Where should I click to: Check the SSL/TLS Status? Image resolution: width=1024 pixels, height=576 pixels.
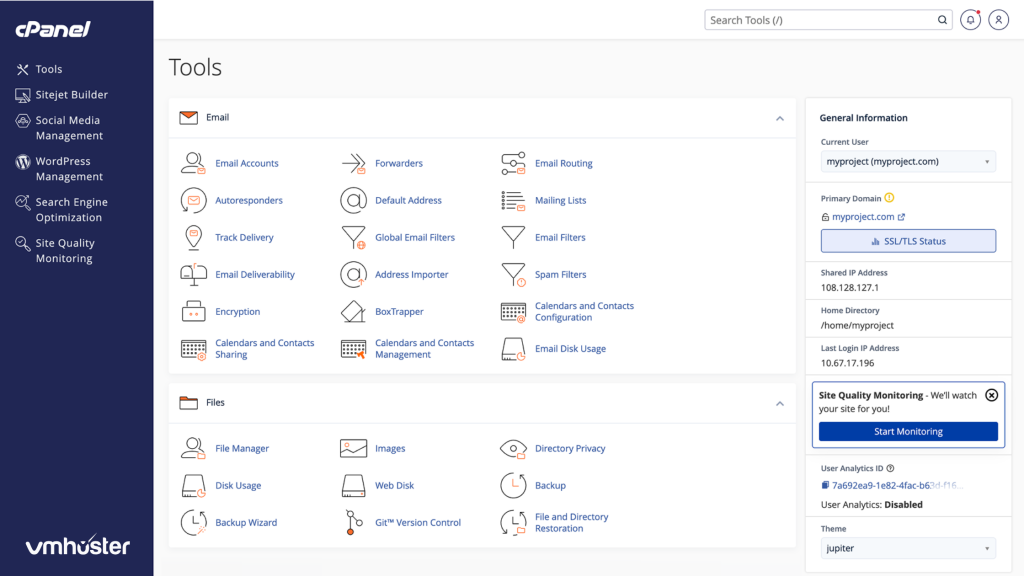tap(907, 240)
